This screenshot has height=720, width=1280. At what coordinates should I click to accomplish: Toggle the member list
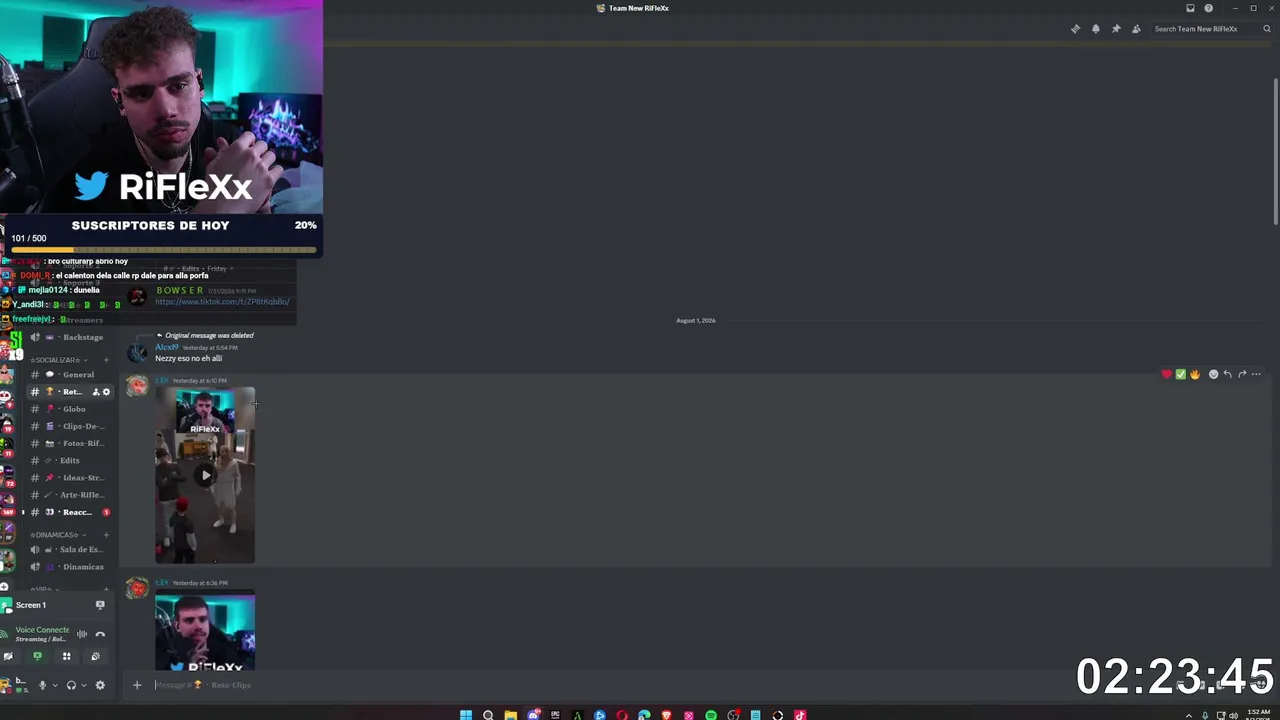point(1136,29)
